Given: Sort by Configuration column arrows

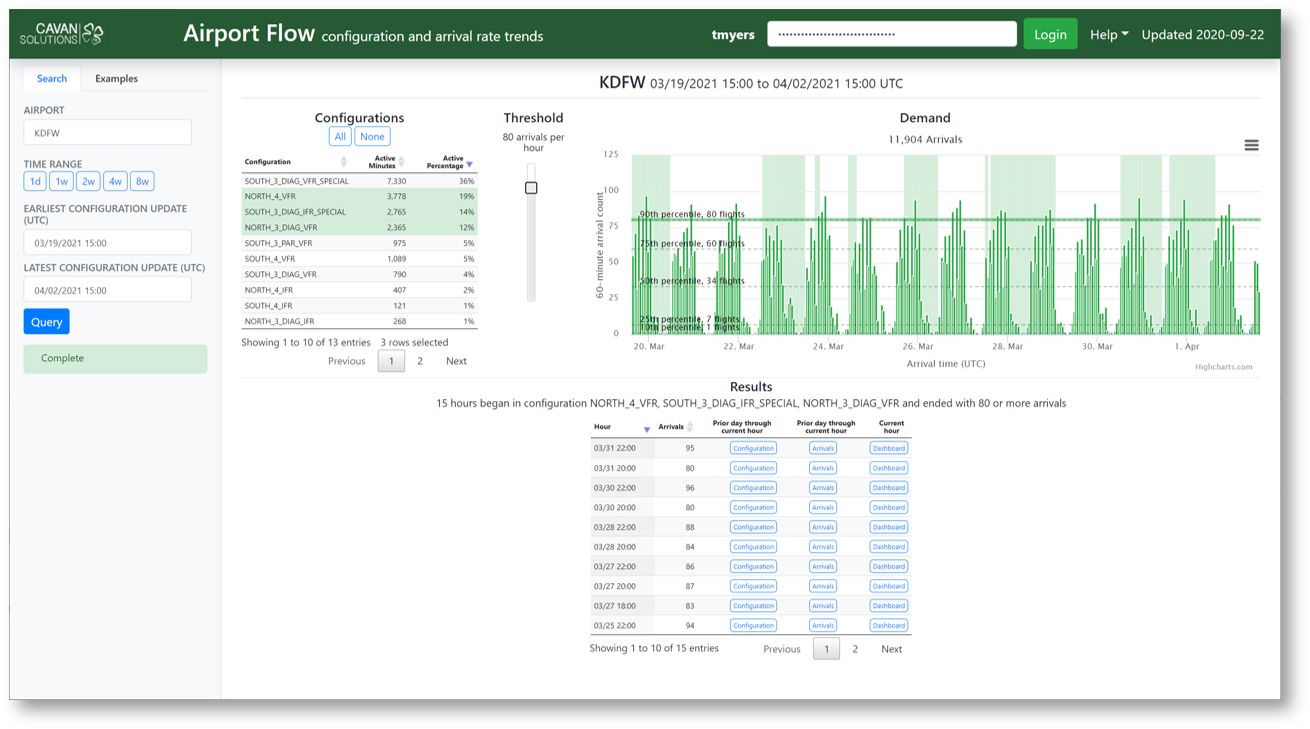Looking at the screenshot, I should [343, 162].
